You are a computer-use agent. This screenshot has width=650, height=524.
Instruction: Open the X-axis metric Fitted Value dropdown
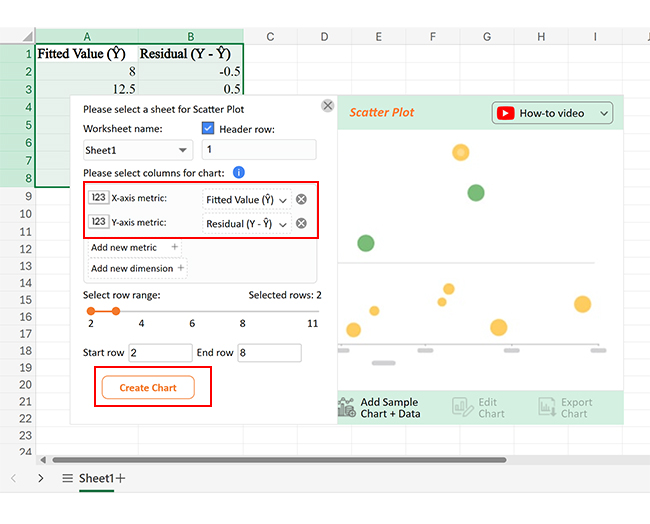tap(247, 200)
